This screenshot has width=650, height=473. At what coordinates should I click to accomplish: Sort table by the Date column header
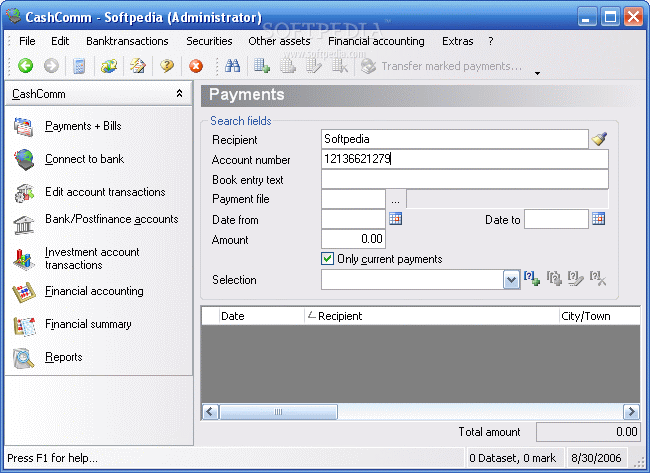pyautogui.click(x=262, y=316)
